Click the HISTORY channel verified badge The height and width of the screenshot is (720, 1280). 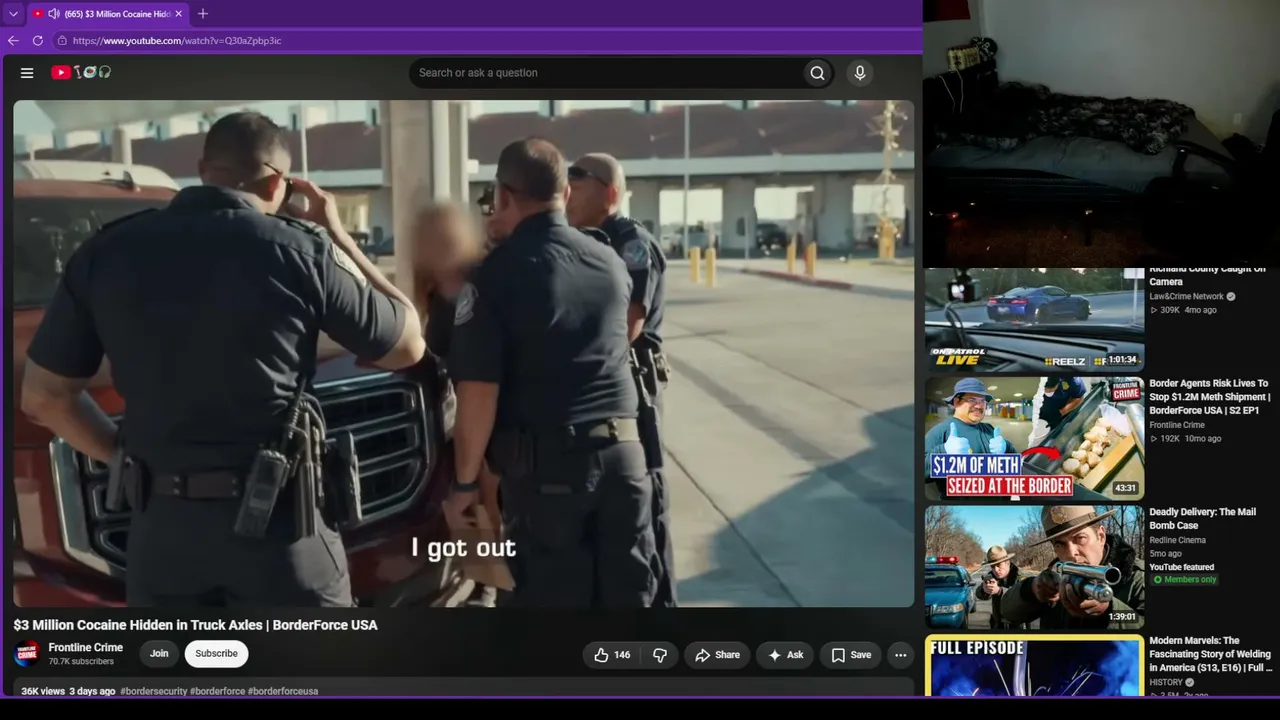coord(1189,682)
